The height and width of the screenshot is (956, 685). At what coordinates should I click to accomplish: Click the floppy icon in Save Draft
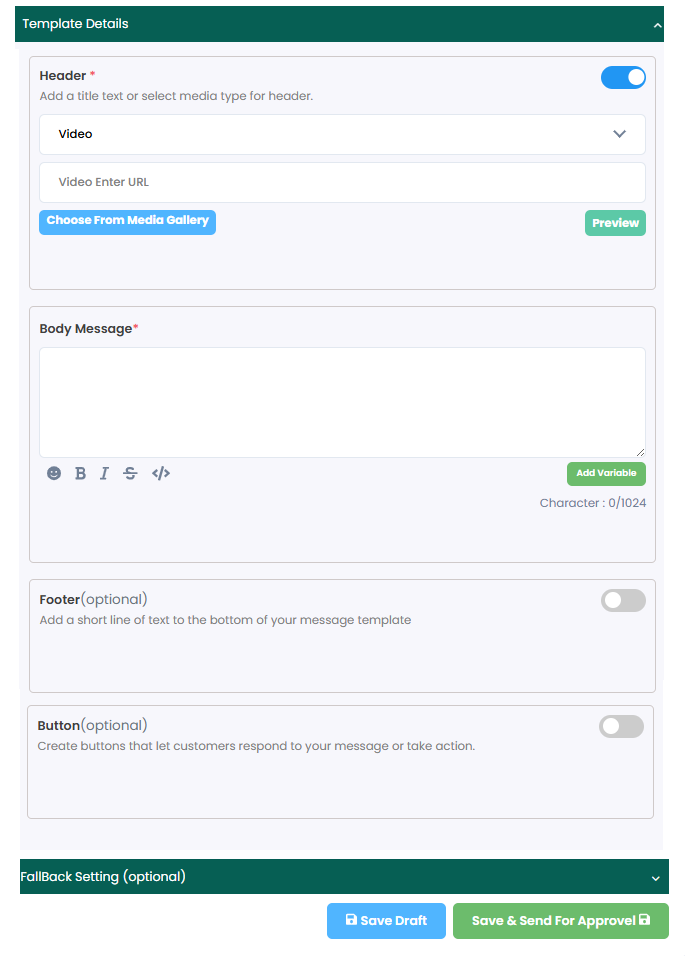coord(351,919)
